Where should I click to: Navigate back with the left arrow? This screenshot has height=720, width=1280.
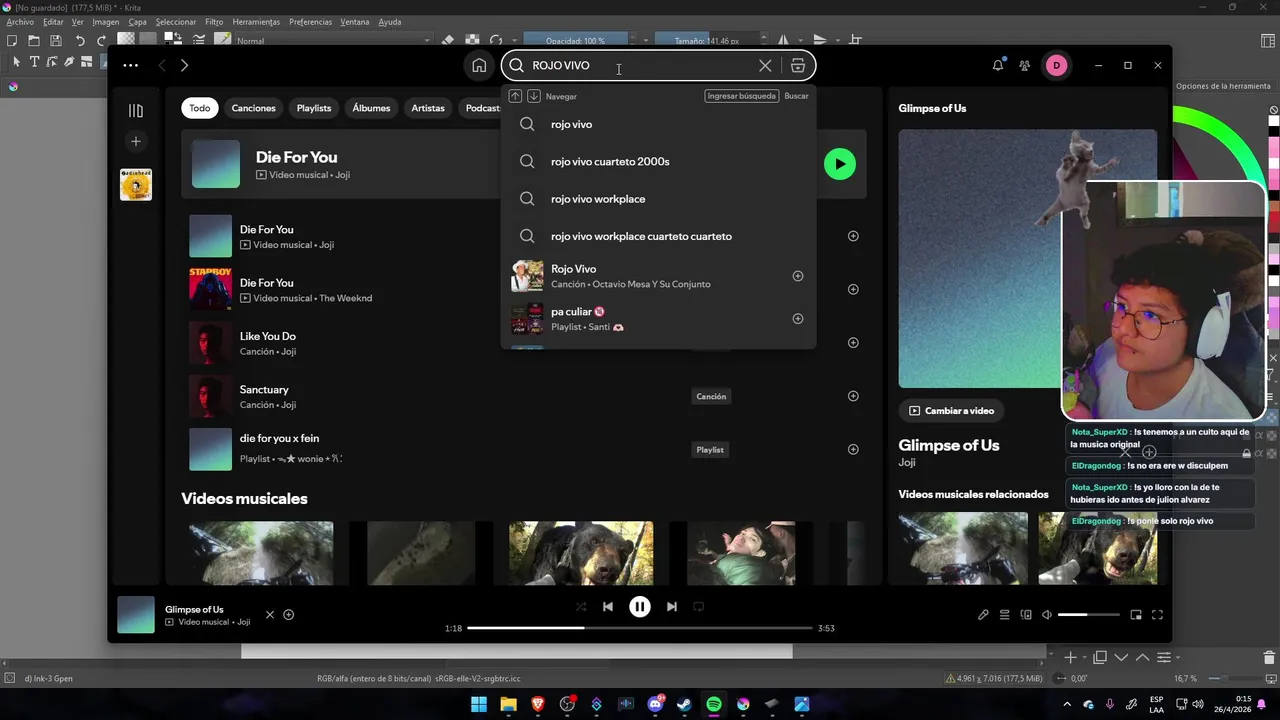click(x=162, y=65)
